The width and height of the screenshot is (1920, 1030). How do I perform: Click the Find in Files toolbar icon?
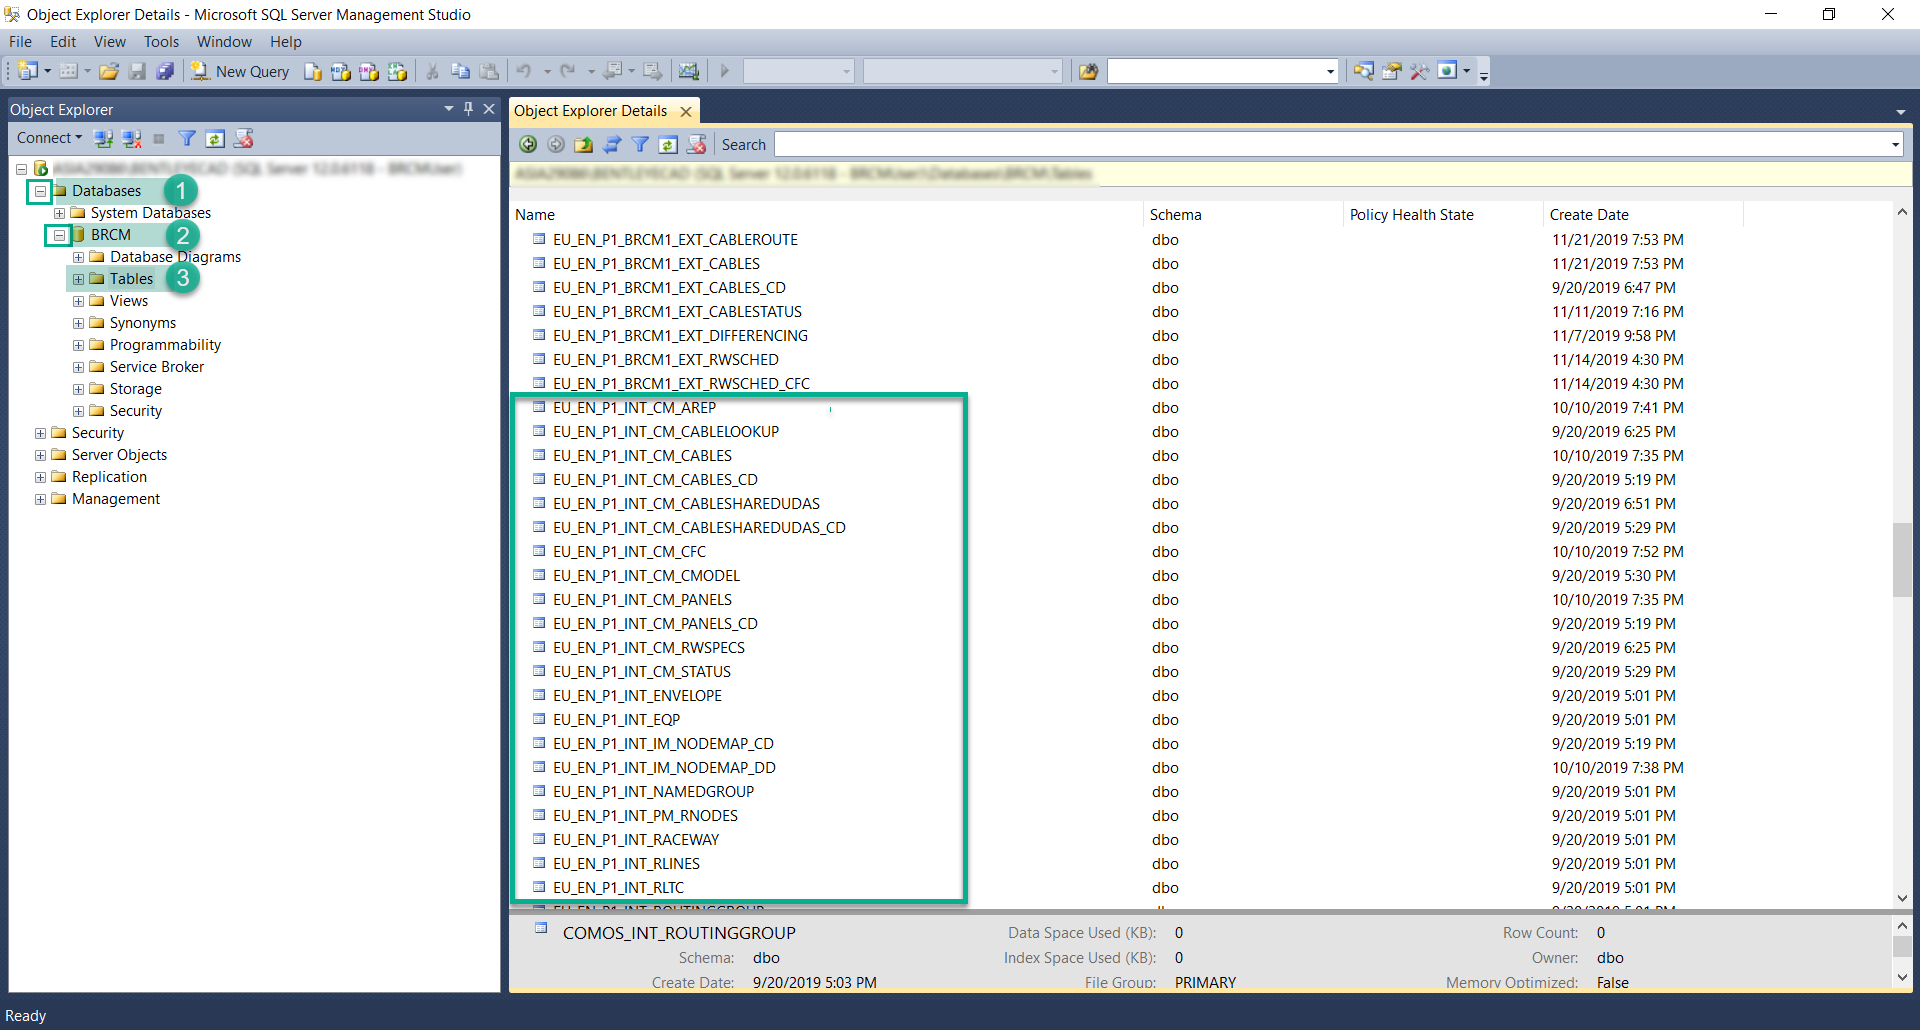1089,71
